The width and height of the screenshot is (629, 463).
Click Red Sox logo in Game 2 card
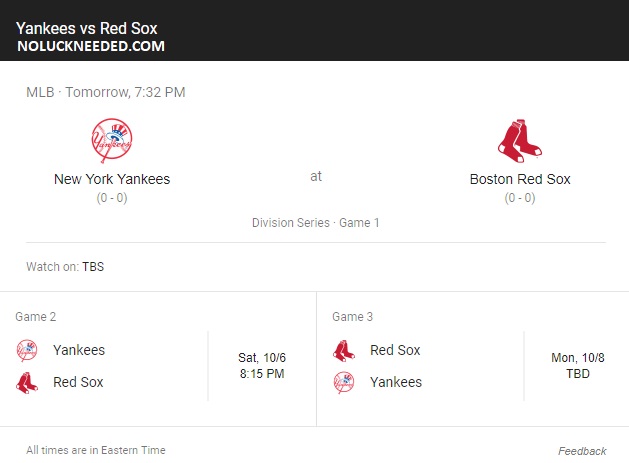(x=27, y=382)
